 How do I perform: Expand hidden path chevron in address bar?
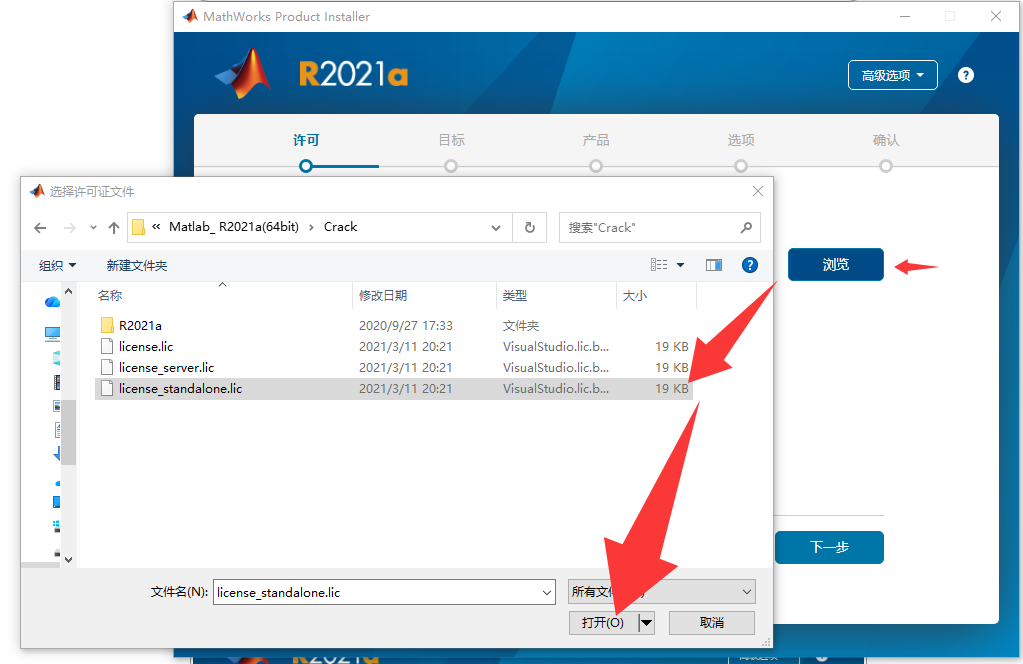tap(156, 227)
